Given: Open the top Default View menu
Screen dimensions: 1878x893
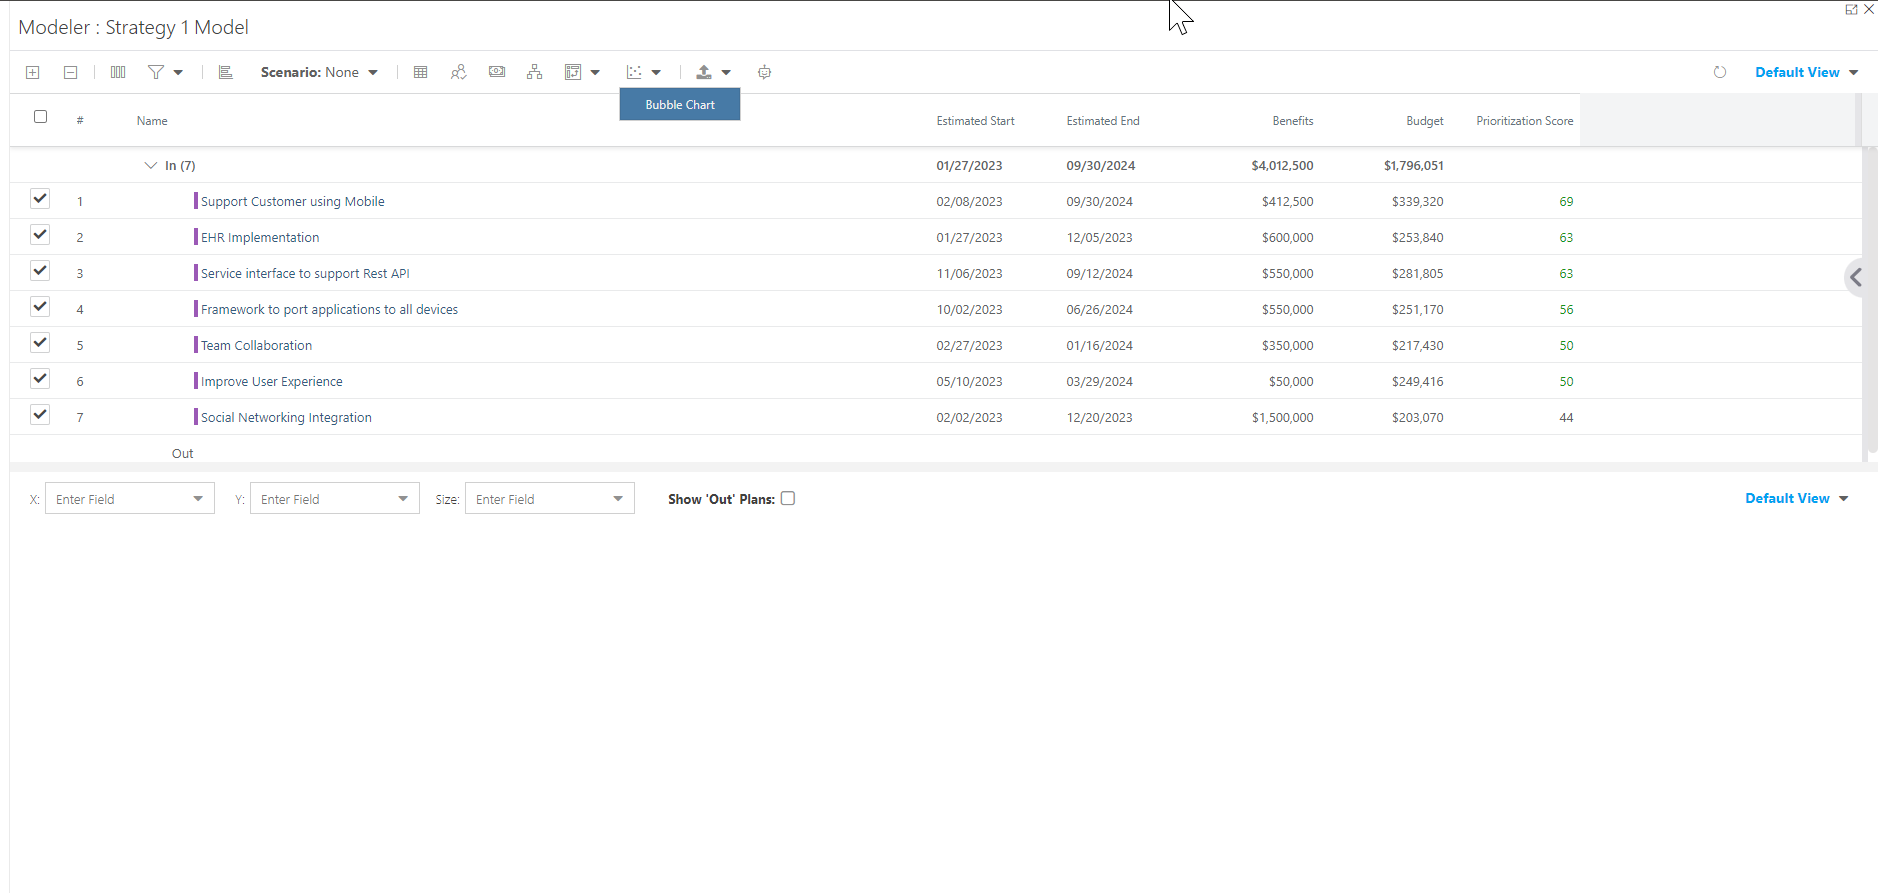Looking at the screenshot, I should 1806,72.
